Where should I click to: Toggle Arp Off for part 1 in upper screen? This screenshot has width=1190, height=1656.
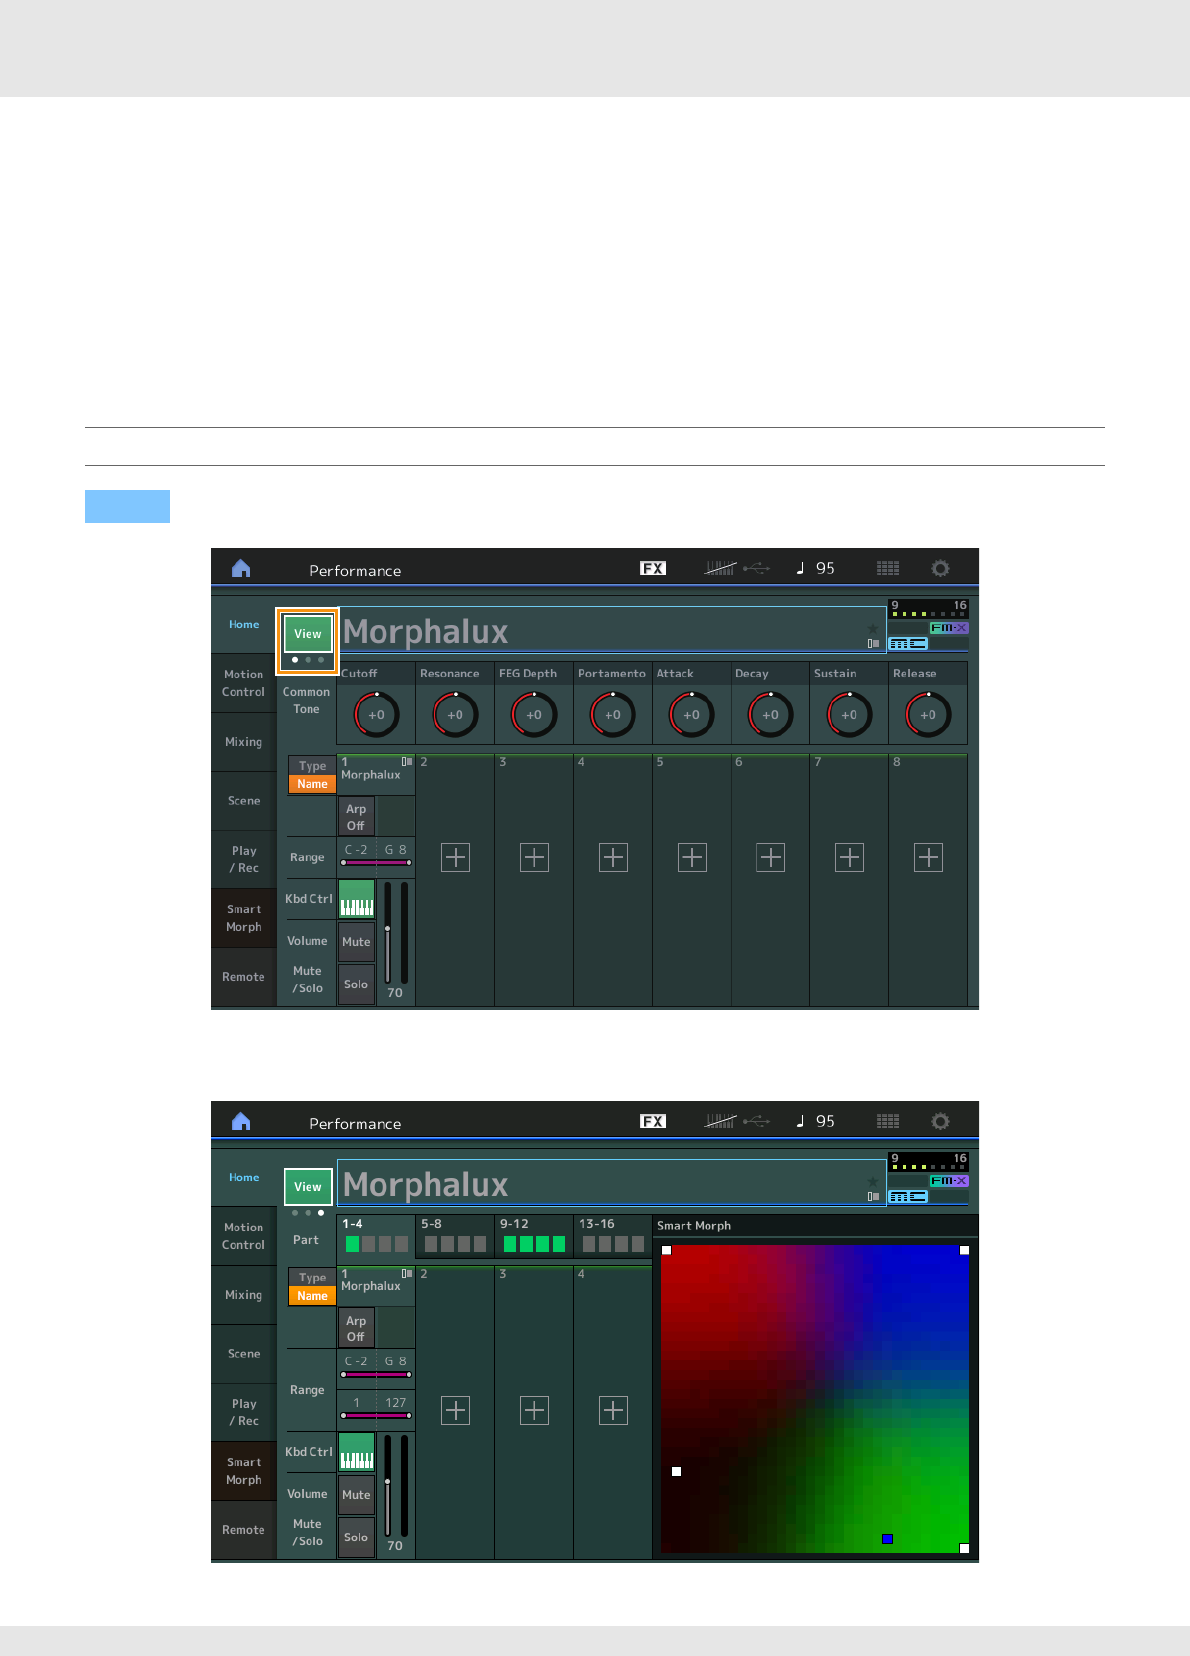pyautogui.click(x=356, y=817)
